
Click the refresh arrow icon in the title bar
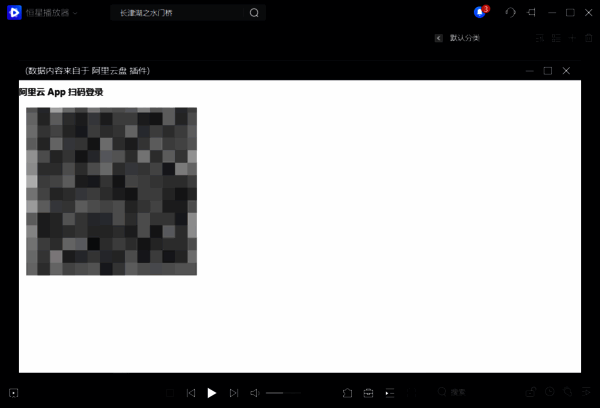click(511, 13)
